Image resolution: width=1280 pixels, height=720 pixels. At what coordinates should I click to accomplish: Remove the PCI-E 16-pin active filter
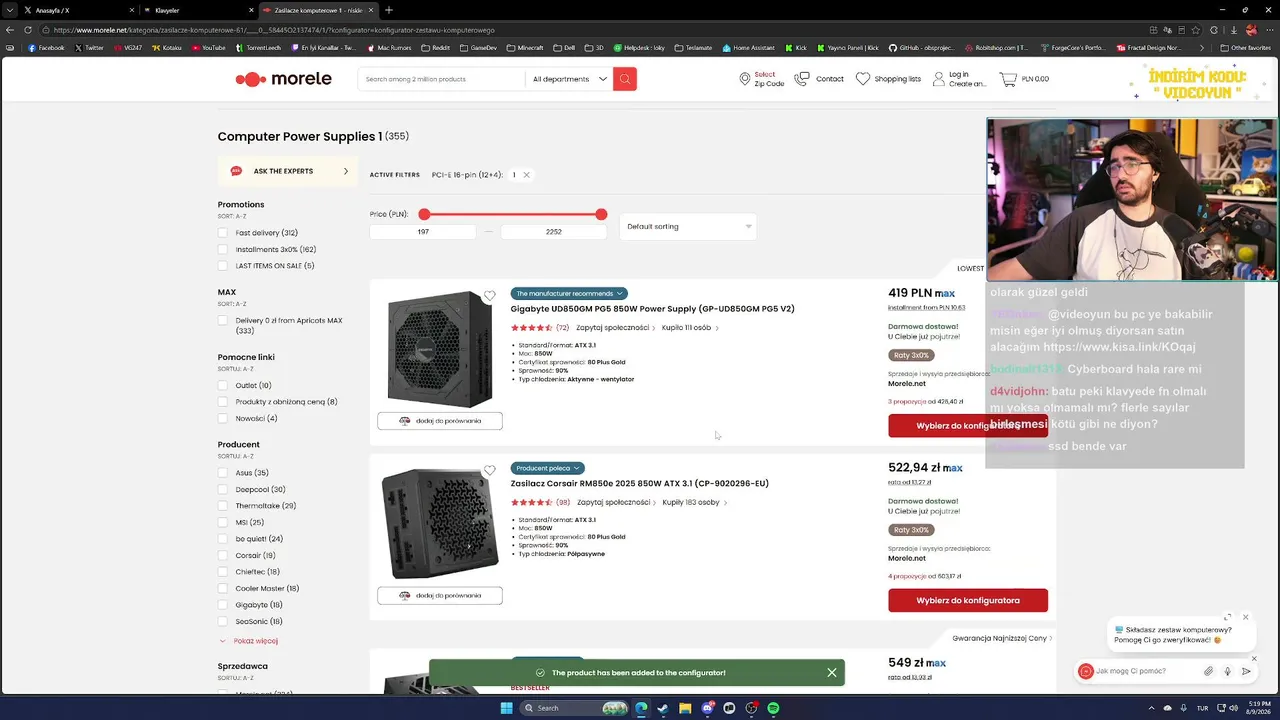[526, 175]
